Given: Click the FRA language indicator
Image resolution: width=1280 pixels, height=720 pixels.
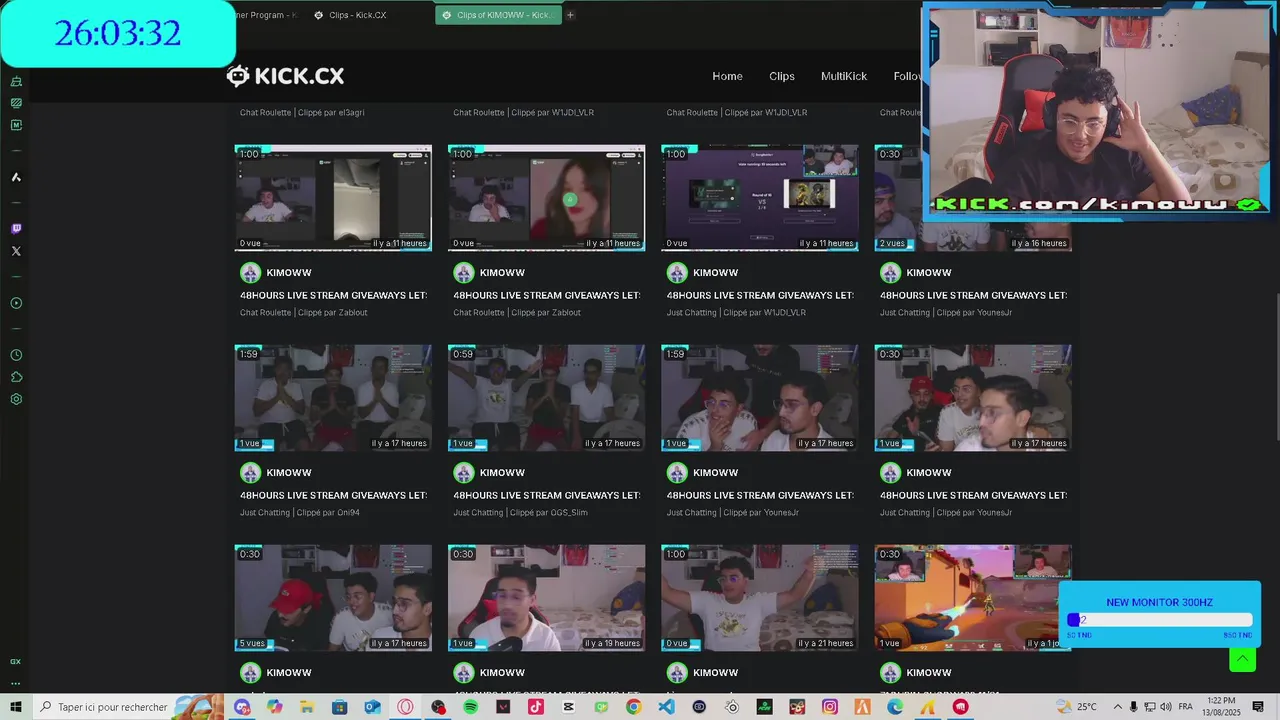Looking at the screenshot, I should (x=1186, y=707).
